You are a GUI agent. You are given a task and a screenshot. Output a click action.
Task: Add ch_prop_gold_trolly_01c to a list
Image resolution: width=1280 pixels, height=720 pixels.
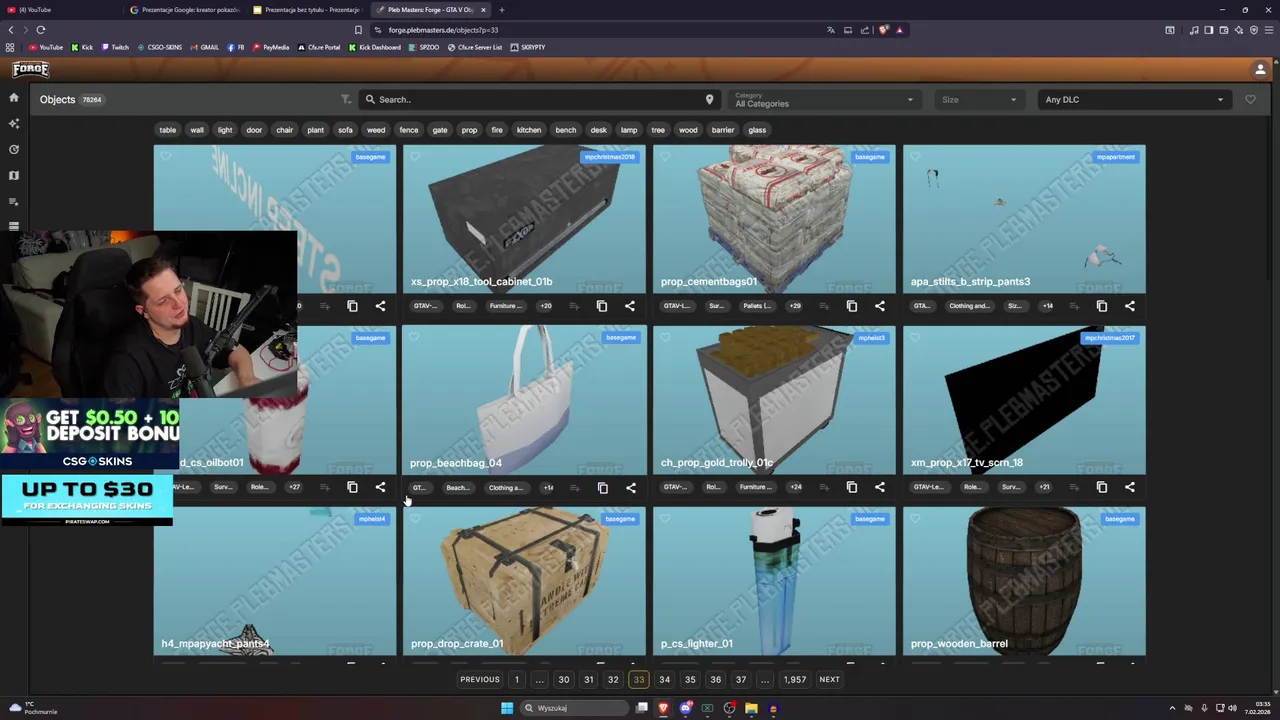coord(824,487)
